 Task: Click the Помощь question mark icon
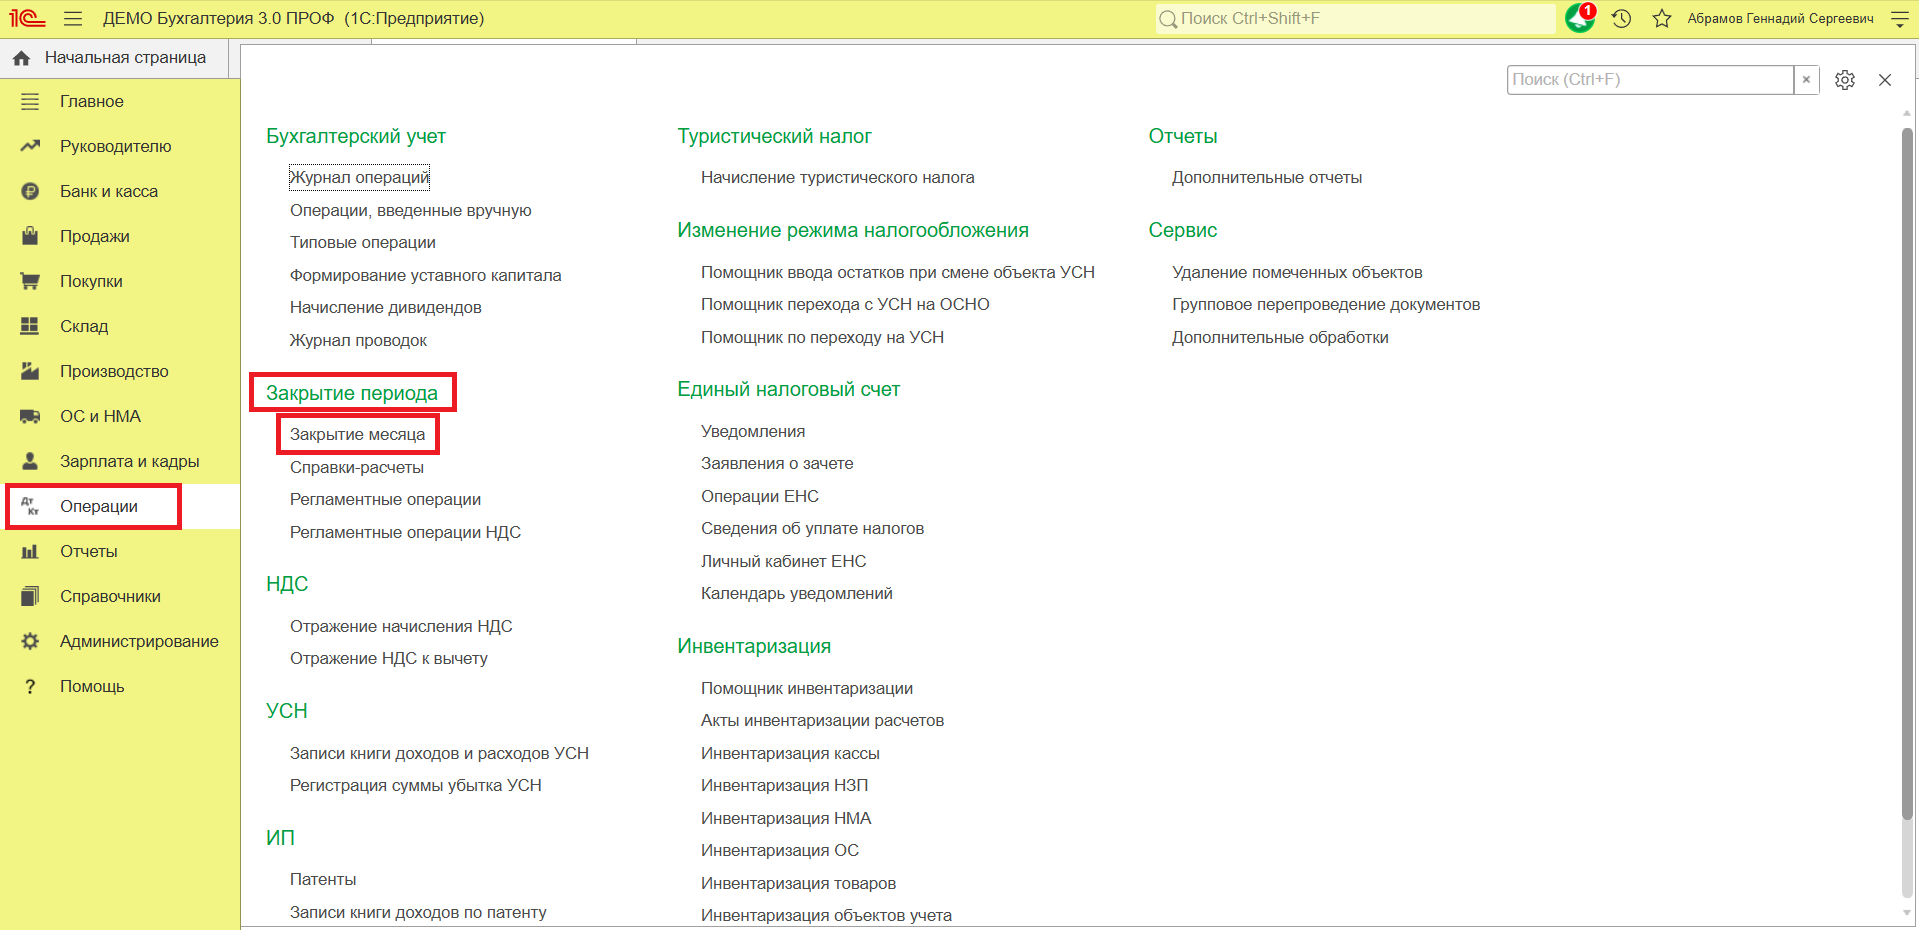pos(30,686)
